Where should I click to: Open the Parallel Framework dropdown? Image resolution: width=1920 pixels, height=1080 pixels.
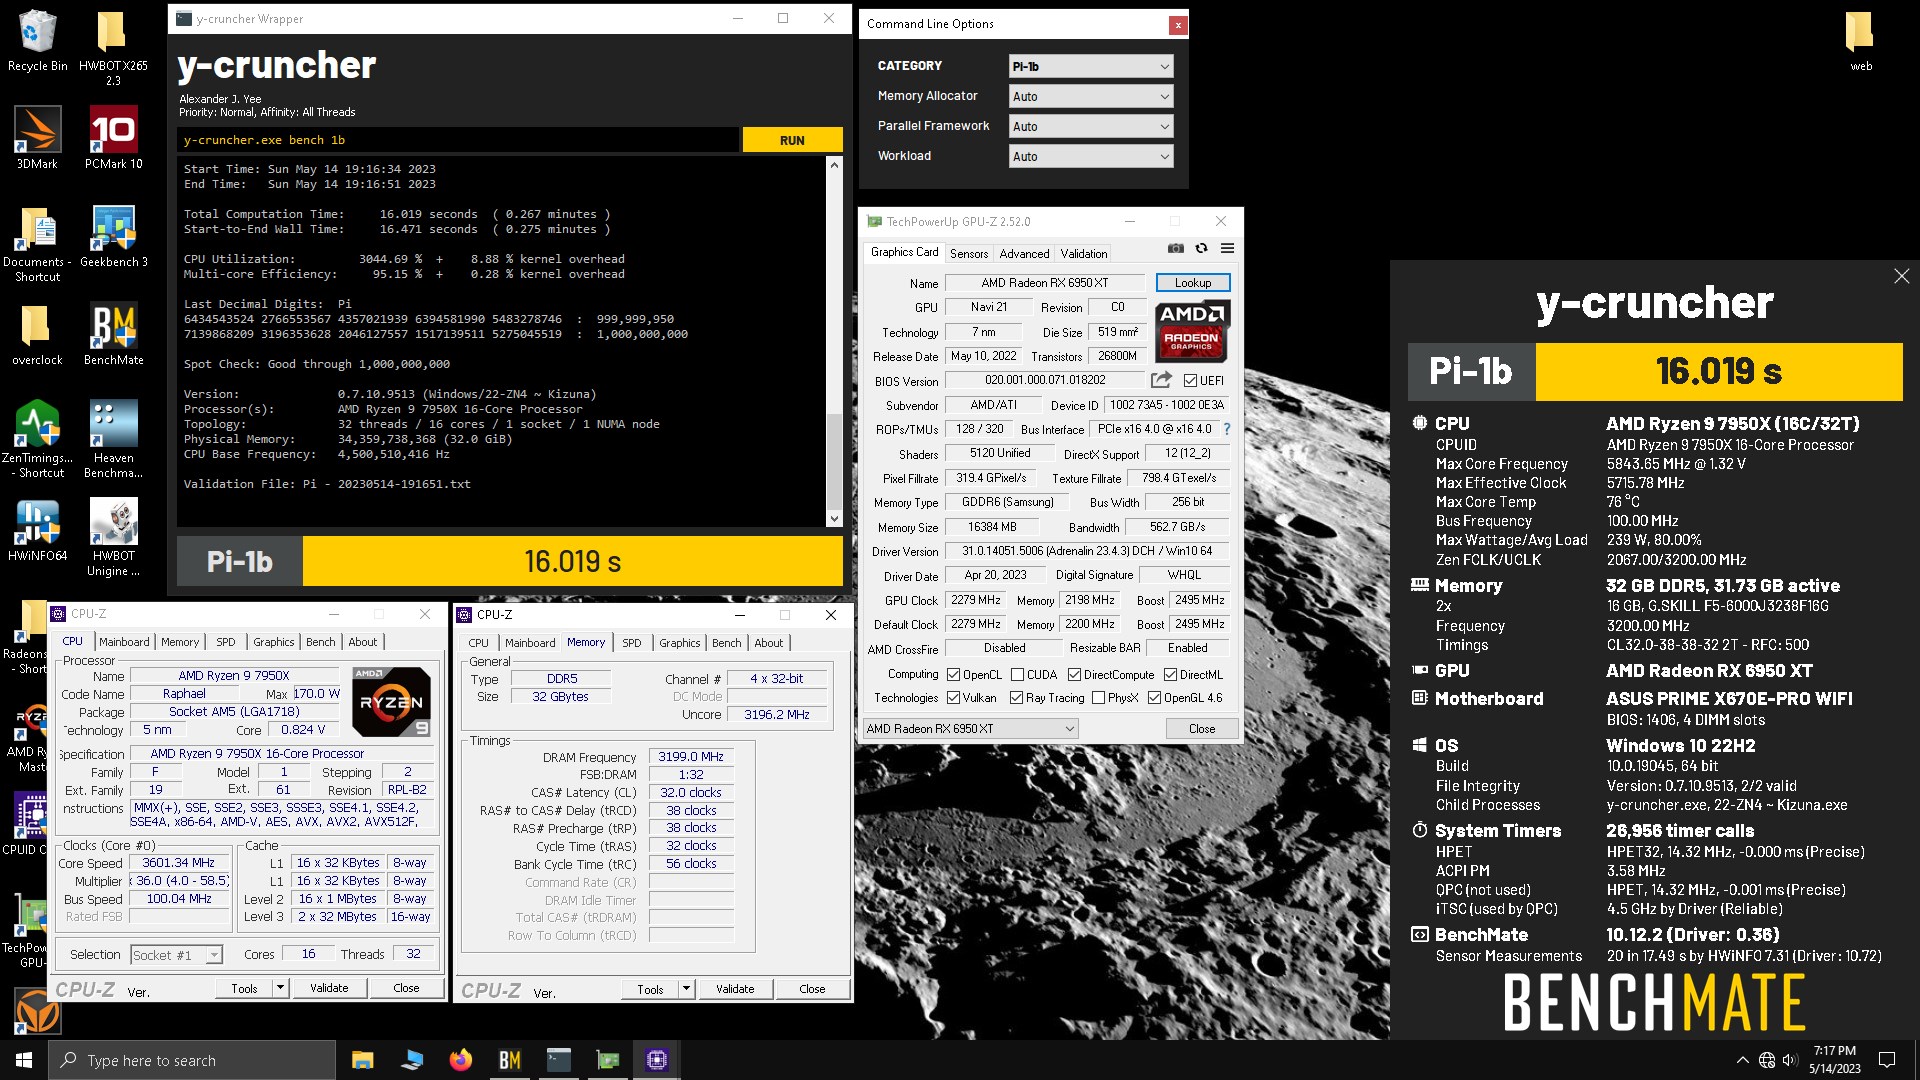pos(1090,126)
